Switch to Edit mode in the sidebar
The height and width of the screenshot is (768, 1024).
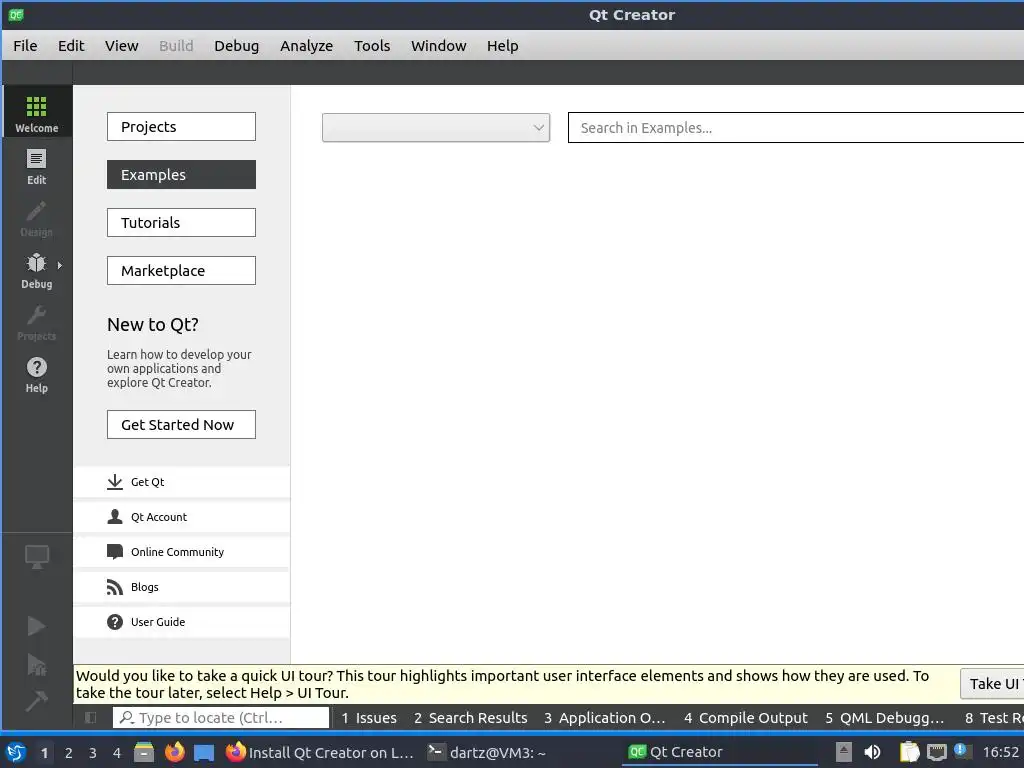click(37, 167)
